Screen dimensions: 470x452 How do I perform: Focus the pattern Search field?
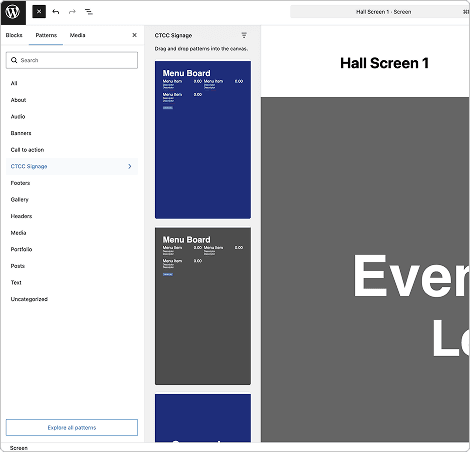(72, 60)
